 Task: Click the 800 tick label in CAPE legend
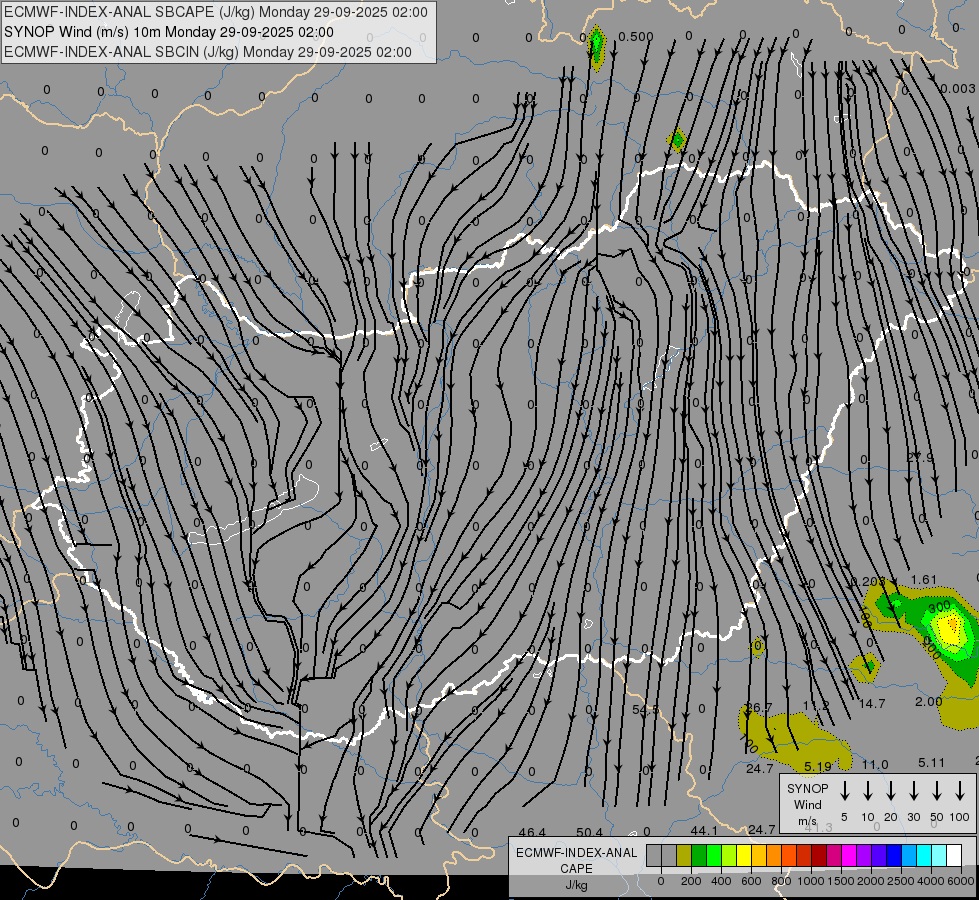(x=781, y=881)
